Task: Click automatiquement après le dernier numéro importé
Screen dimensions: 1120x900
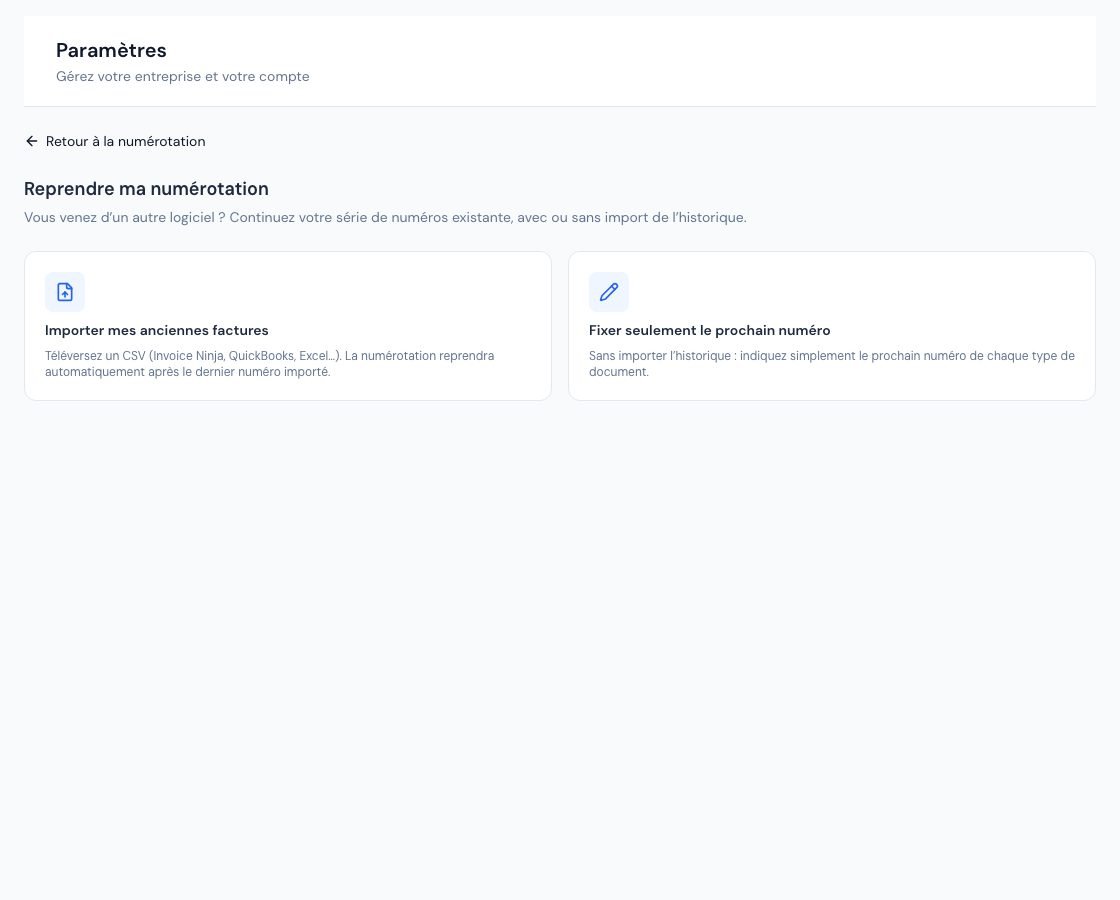Action: [x=187, y=372]
